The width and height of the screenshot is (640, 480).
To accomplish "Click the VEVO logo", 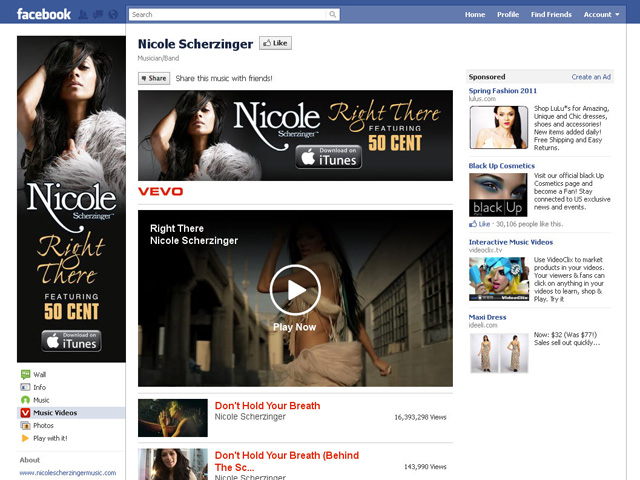I will [x=160, y=191].
